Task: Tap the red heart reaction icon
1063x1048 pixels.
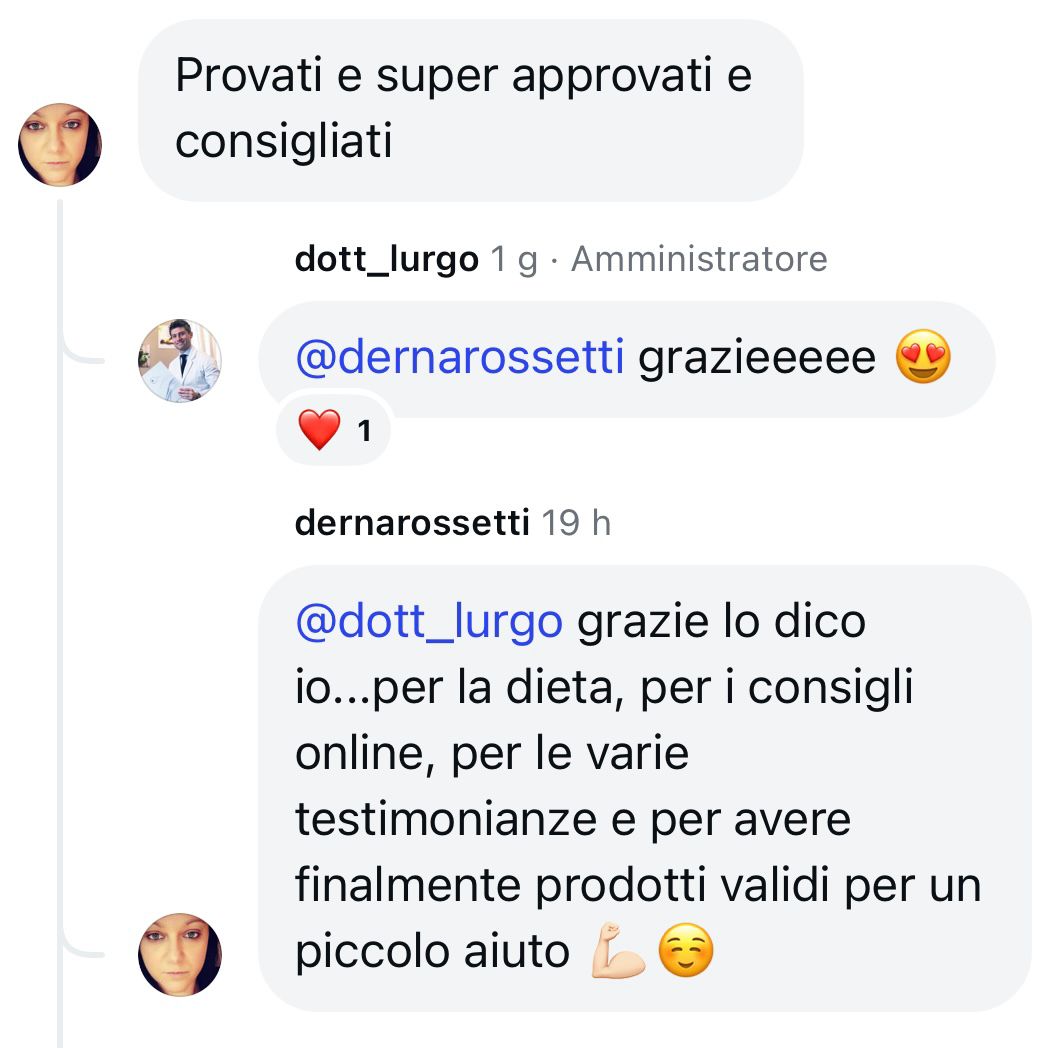Action: coord(319,430)
